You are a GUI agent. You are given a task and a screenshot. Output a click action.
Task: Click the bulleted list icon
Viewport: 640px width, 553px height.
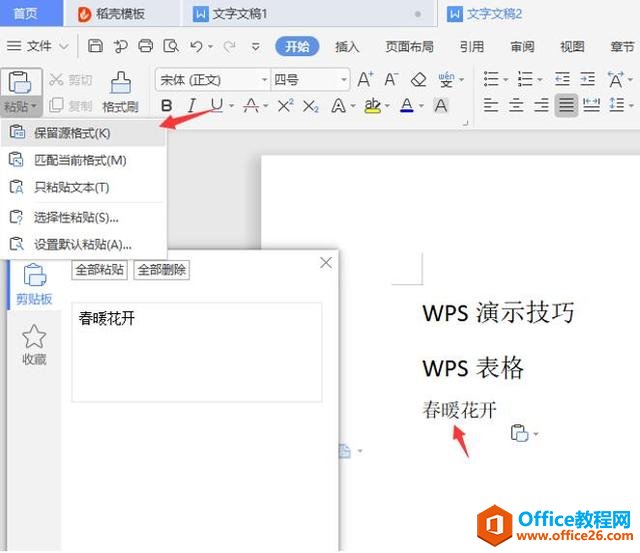click(491, 79)
